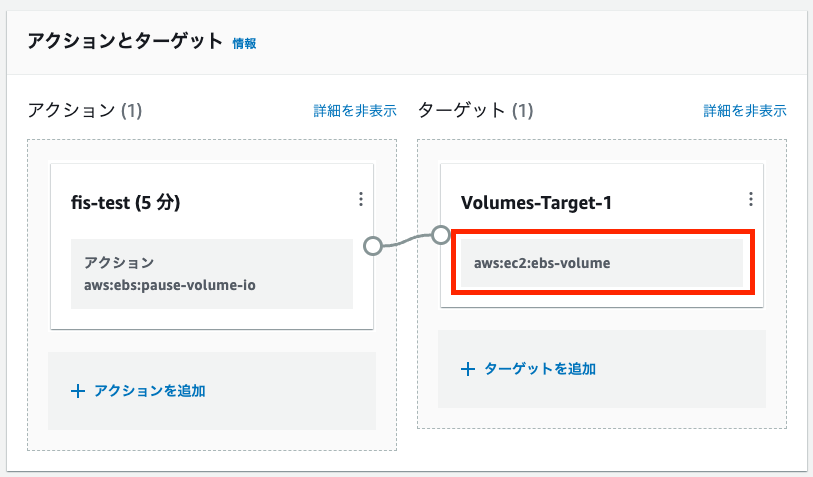Image resolution: width=813 pixels, height=477 pixels.
Task: Hide action details via 詳細を非表示
Action: tap(355, 110)
